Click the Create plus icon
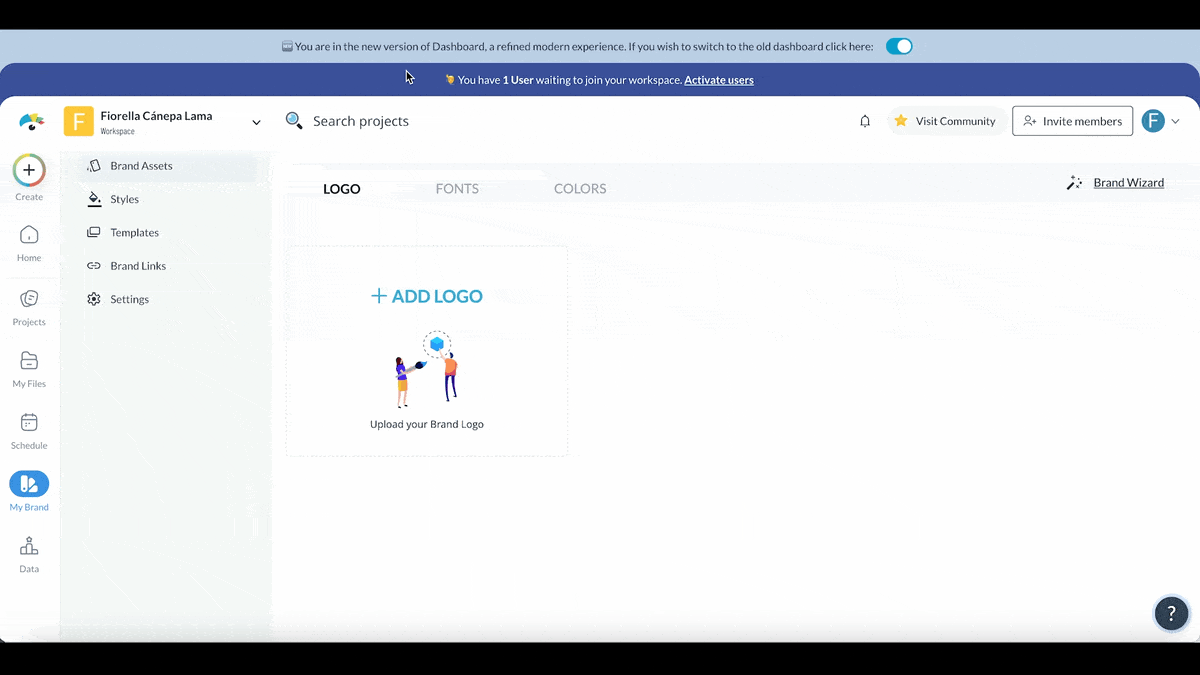The image size is (1200, 675). 29,171
